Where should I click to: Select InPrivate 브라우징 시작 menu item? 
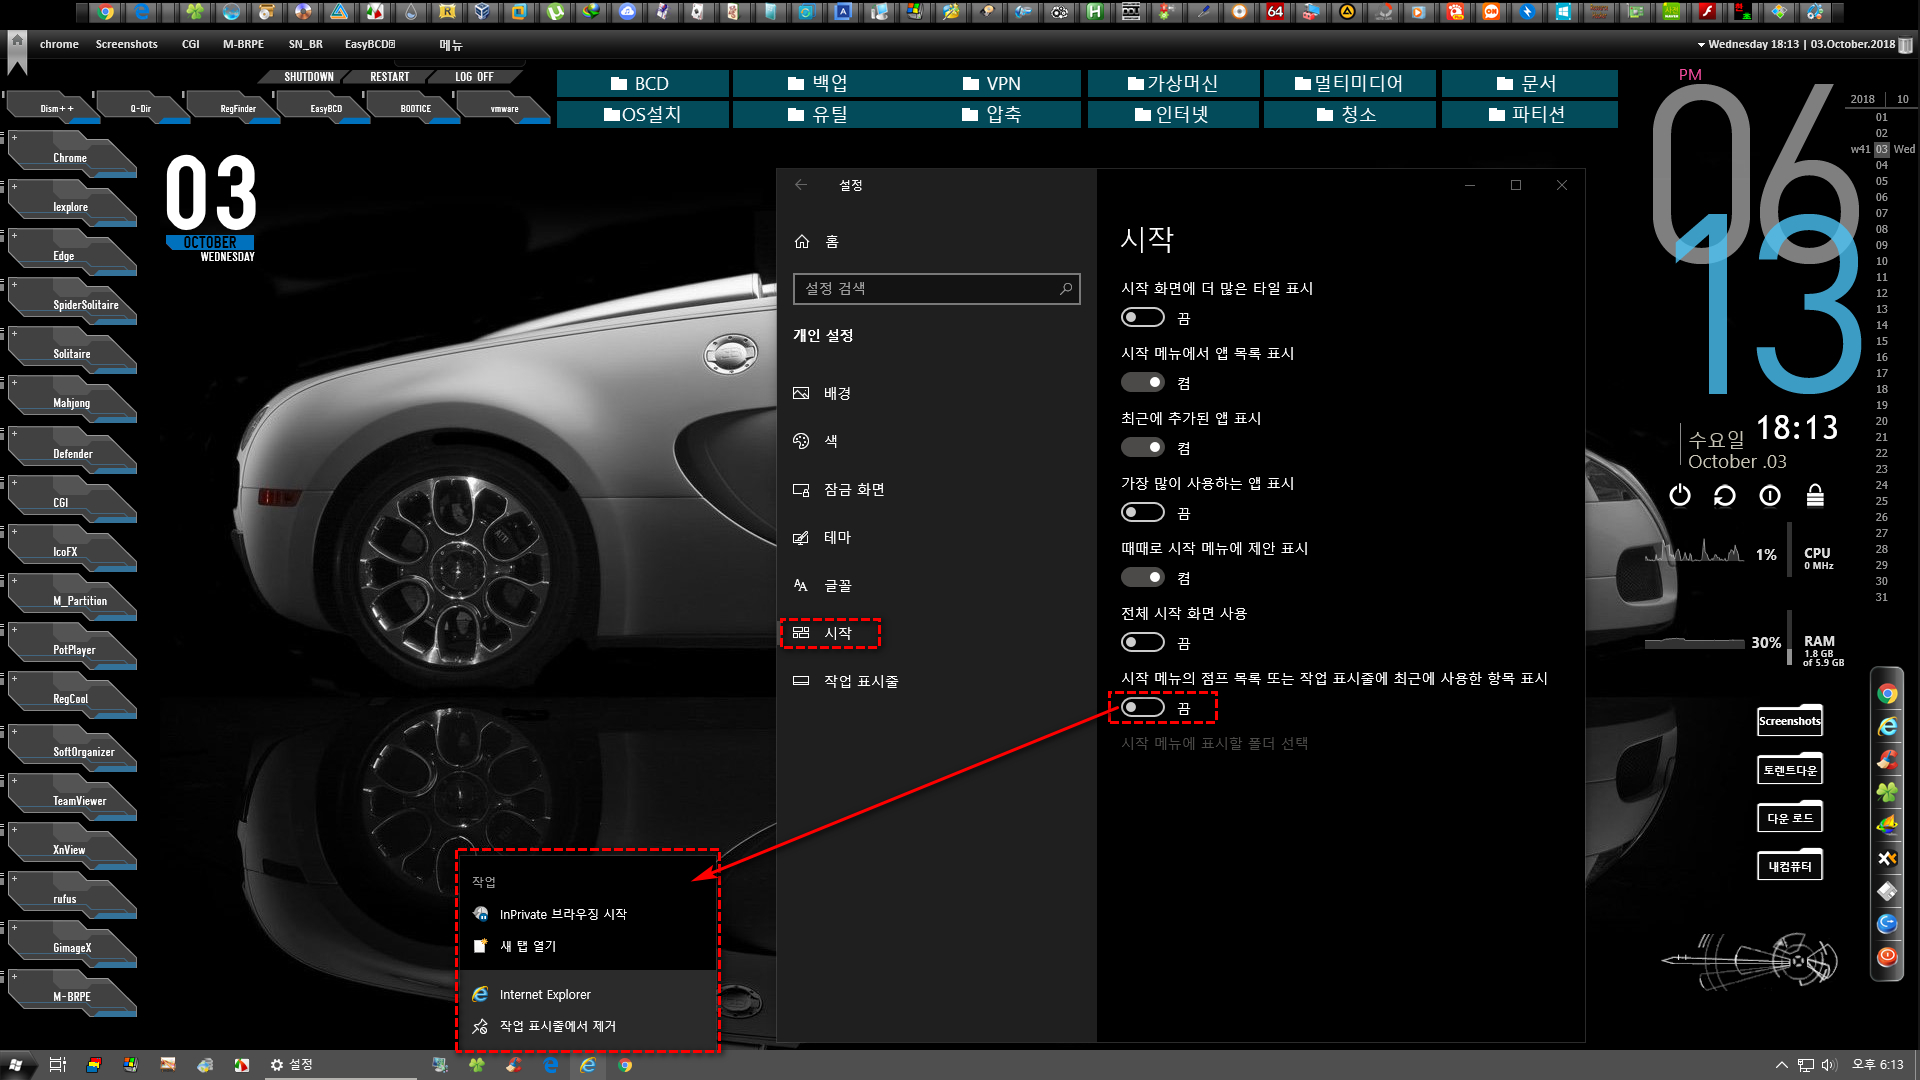tap(564, 914)
